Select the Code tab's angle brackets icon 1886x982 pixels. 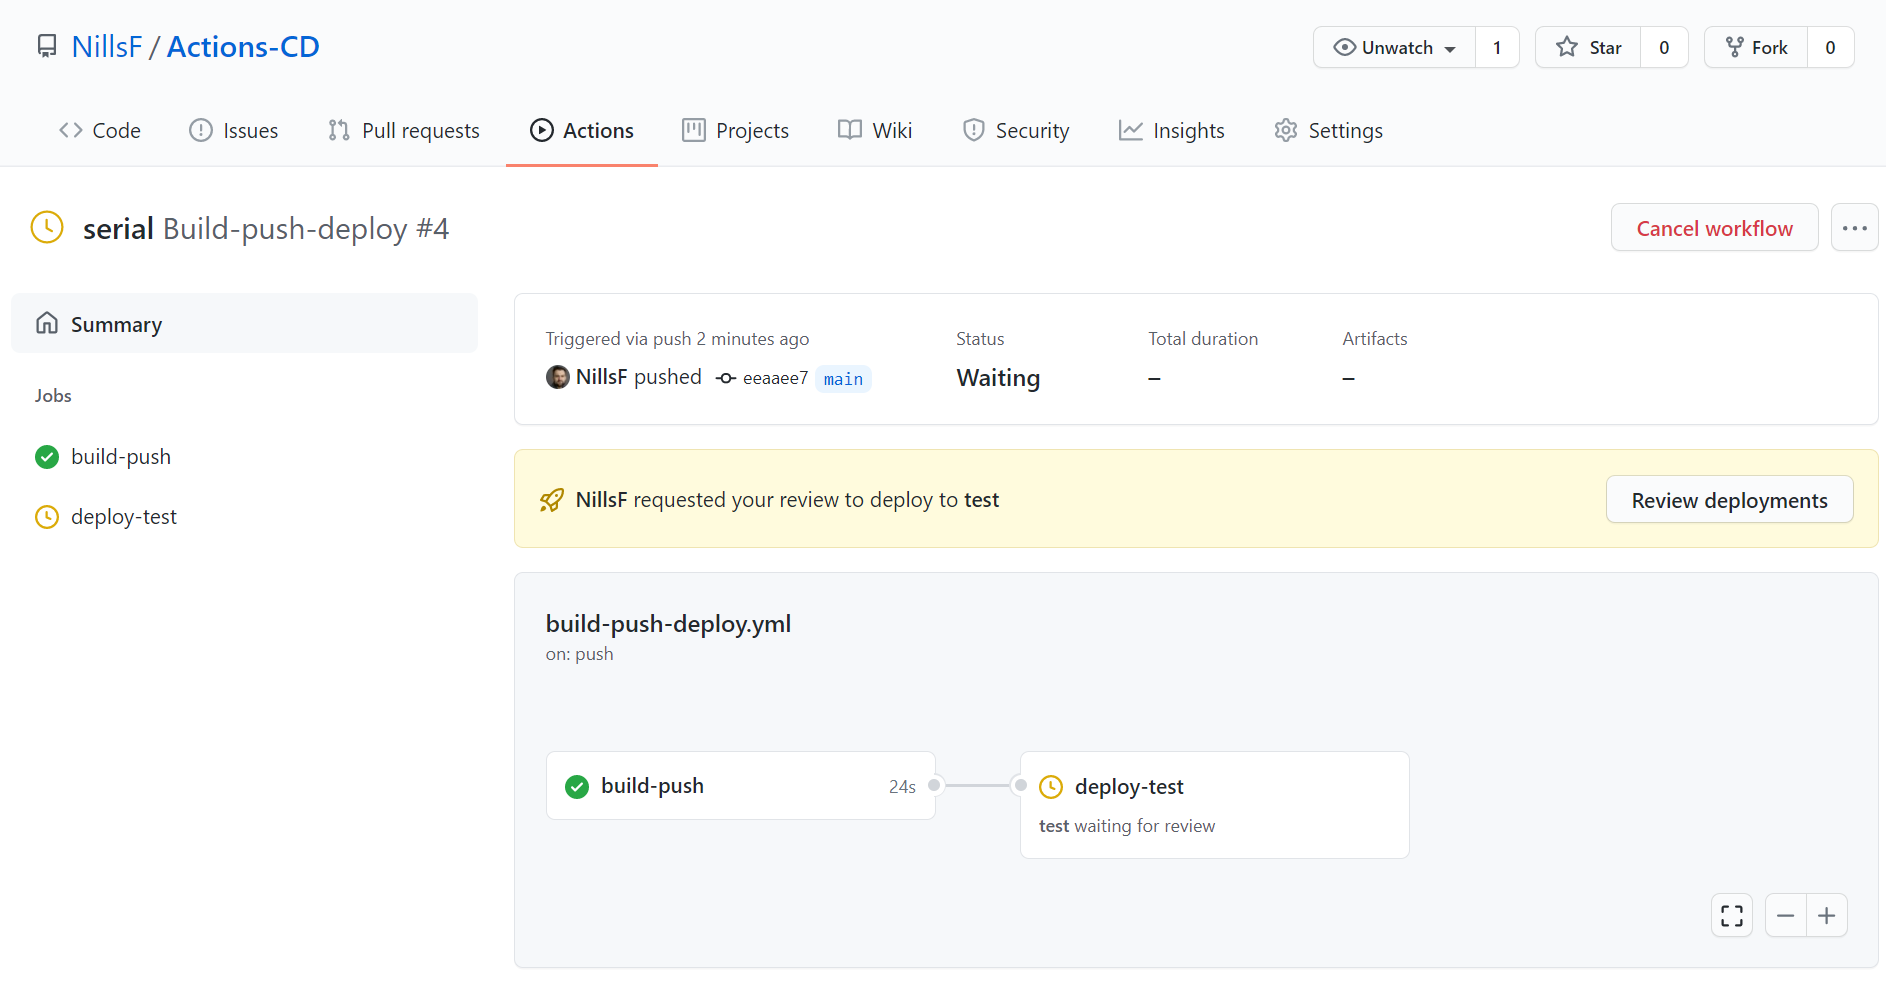(69, 130)
